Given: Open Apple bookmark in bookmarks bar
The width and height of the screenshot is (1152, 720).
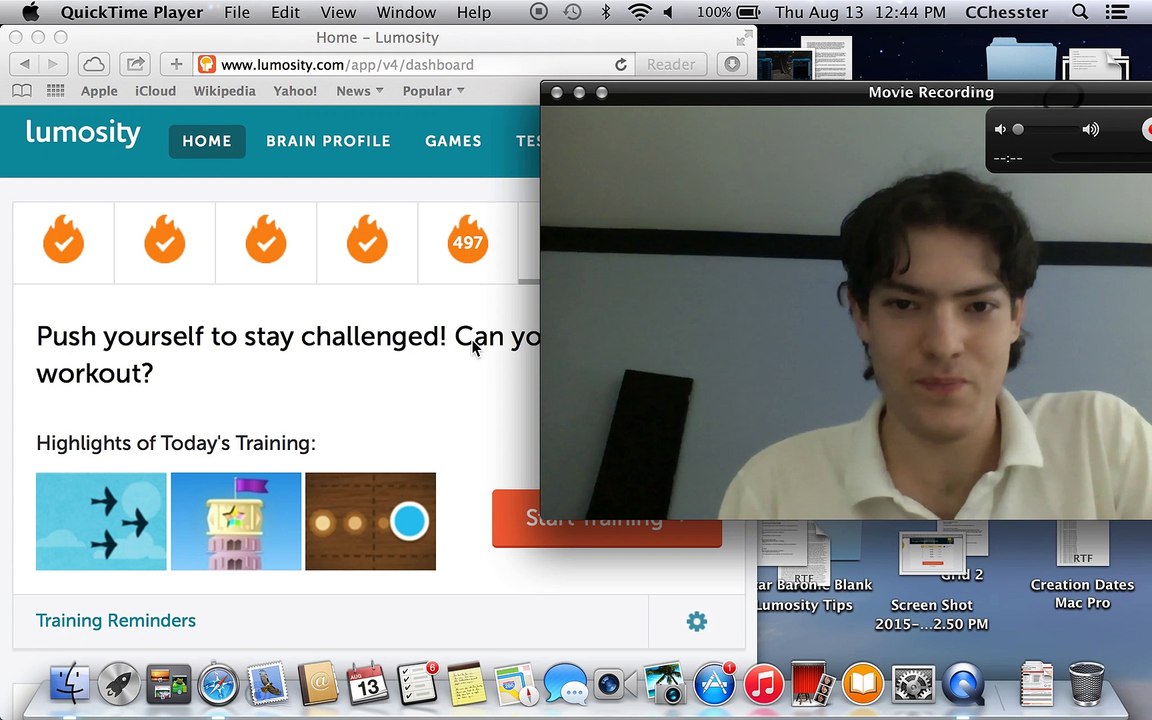Looking at the screenshot, I should point(99,91).
